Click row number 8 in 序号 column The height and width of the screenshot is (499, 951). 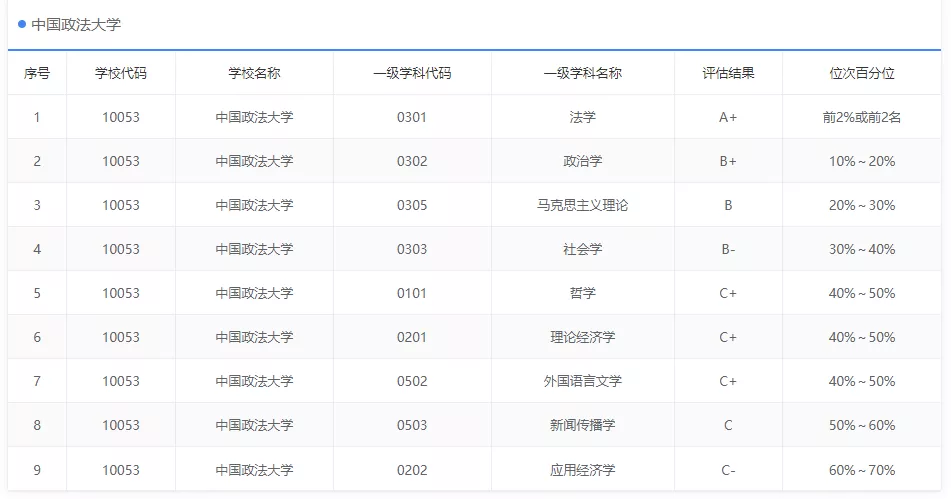(37, 425)
